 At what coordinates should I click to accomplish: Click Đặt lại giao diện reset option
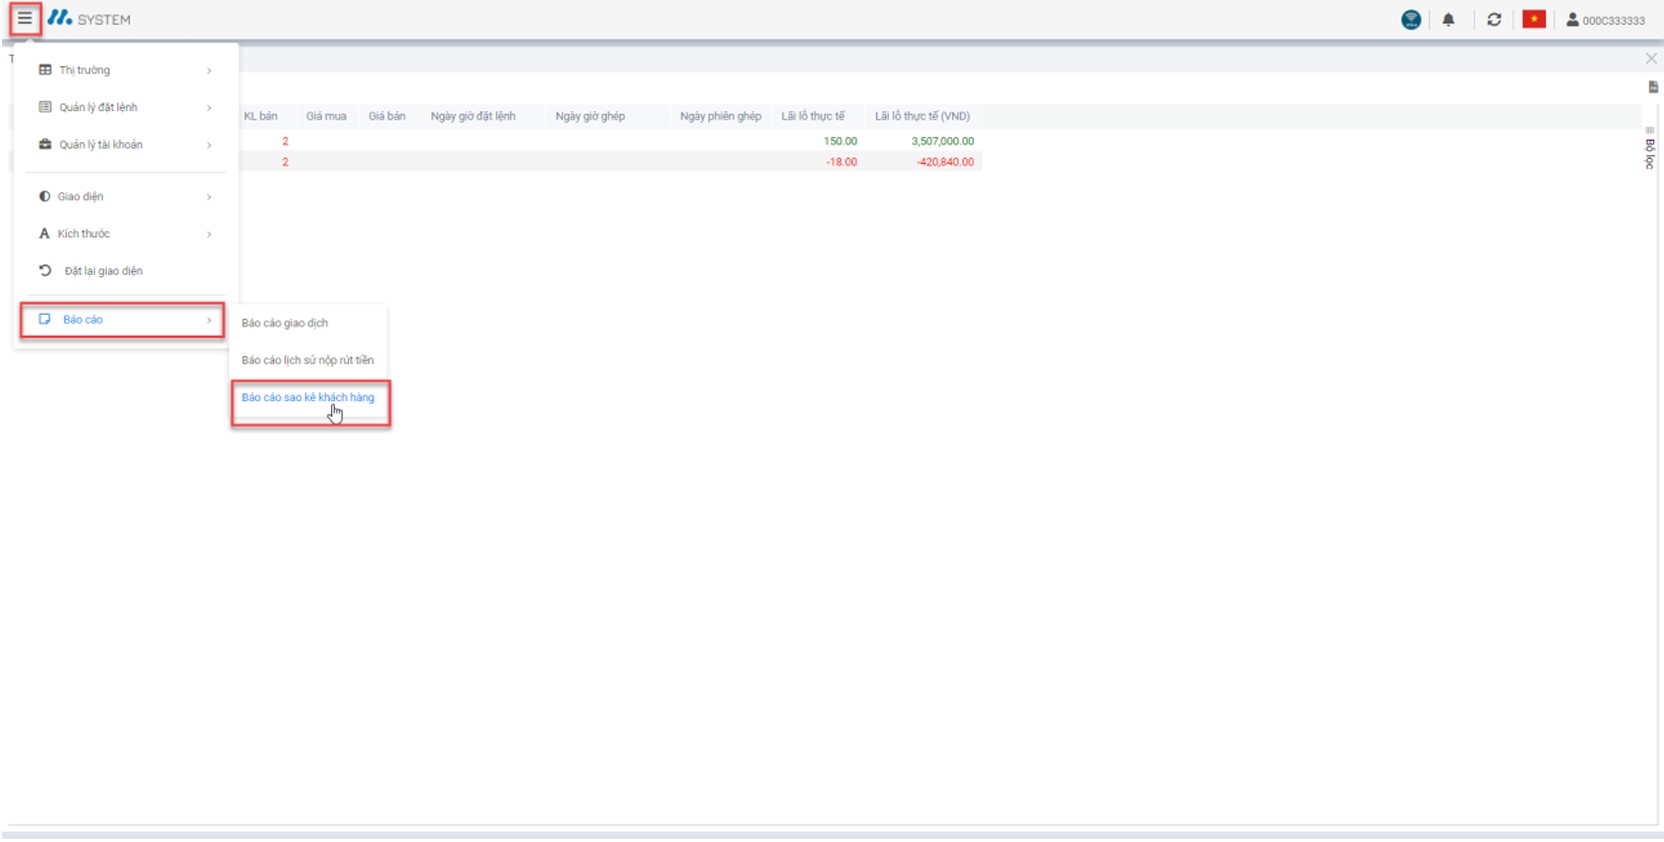click(103, 271)
